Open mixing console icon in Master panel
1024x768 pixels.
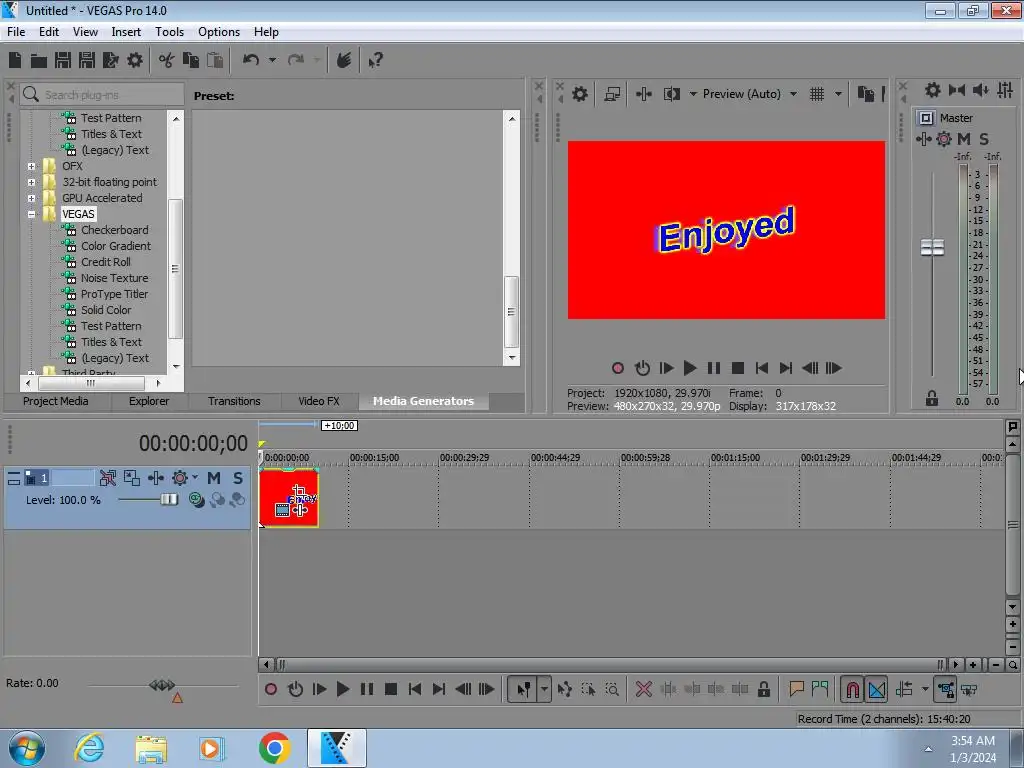pos(1005,90)
